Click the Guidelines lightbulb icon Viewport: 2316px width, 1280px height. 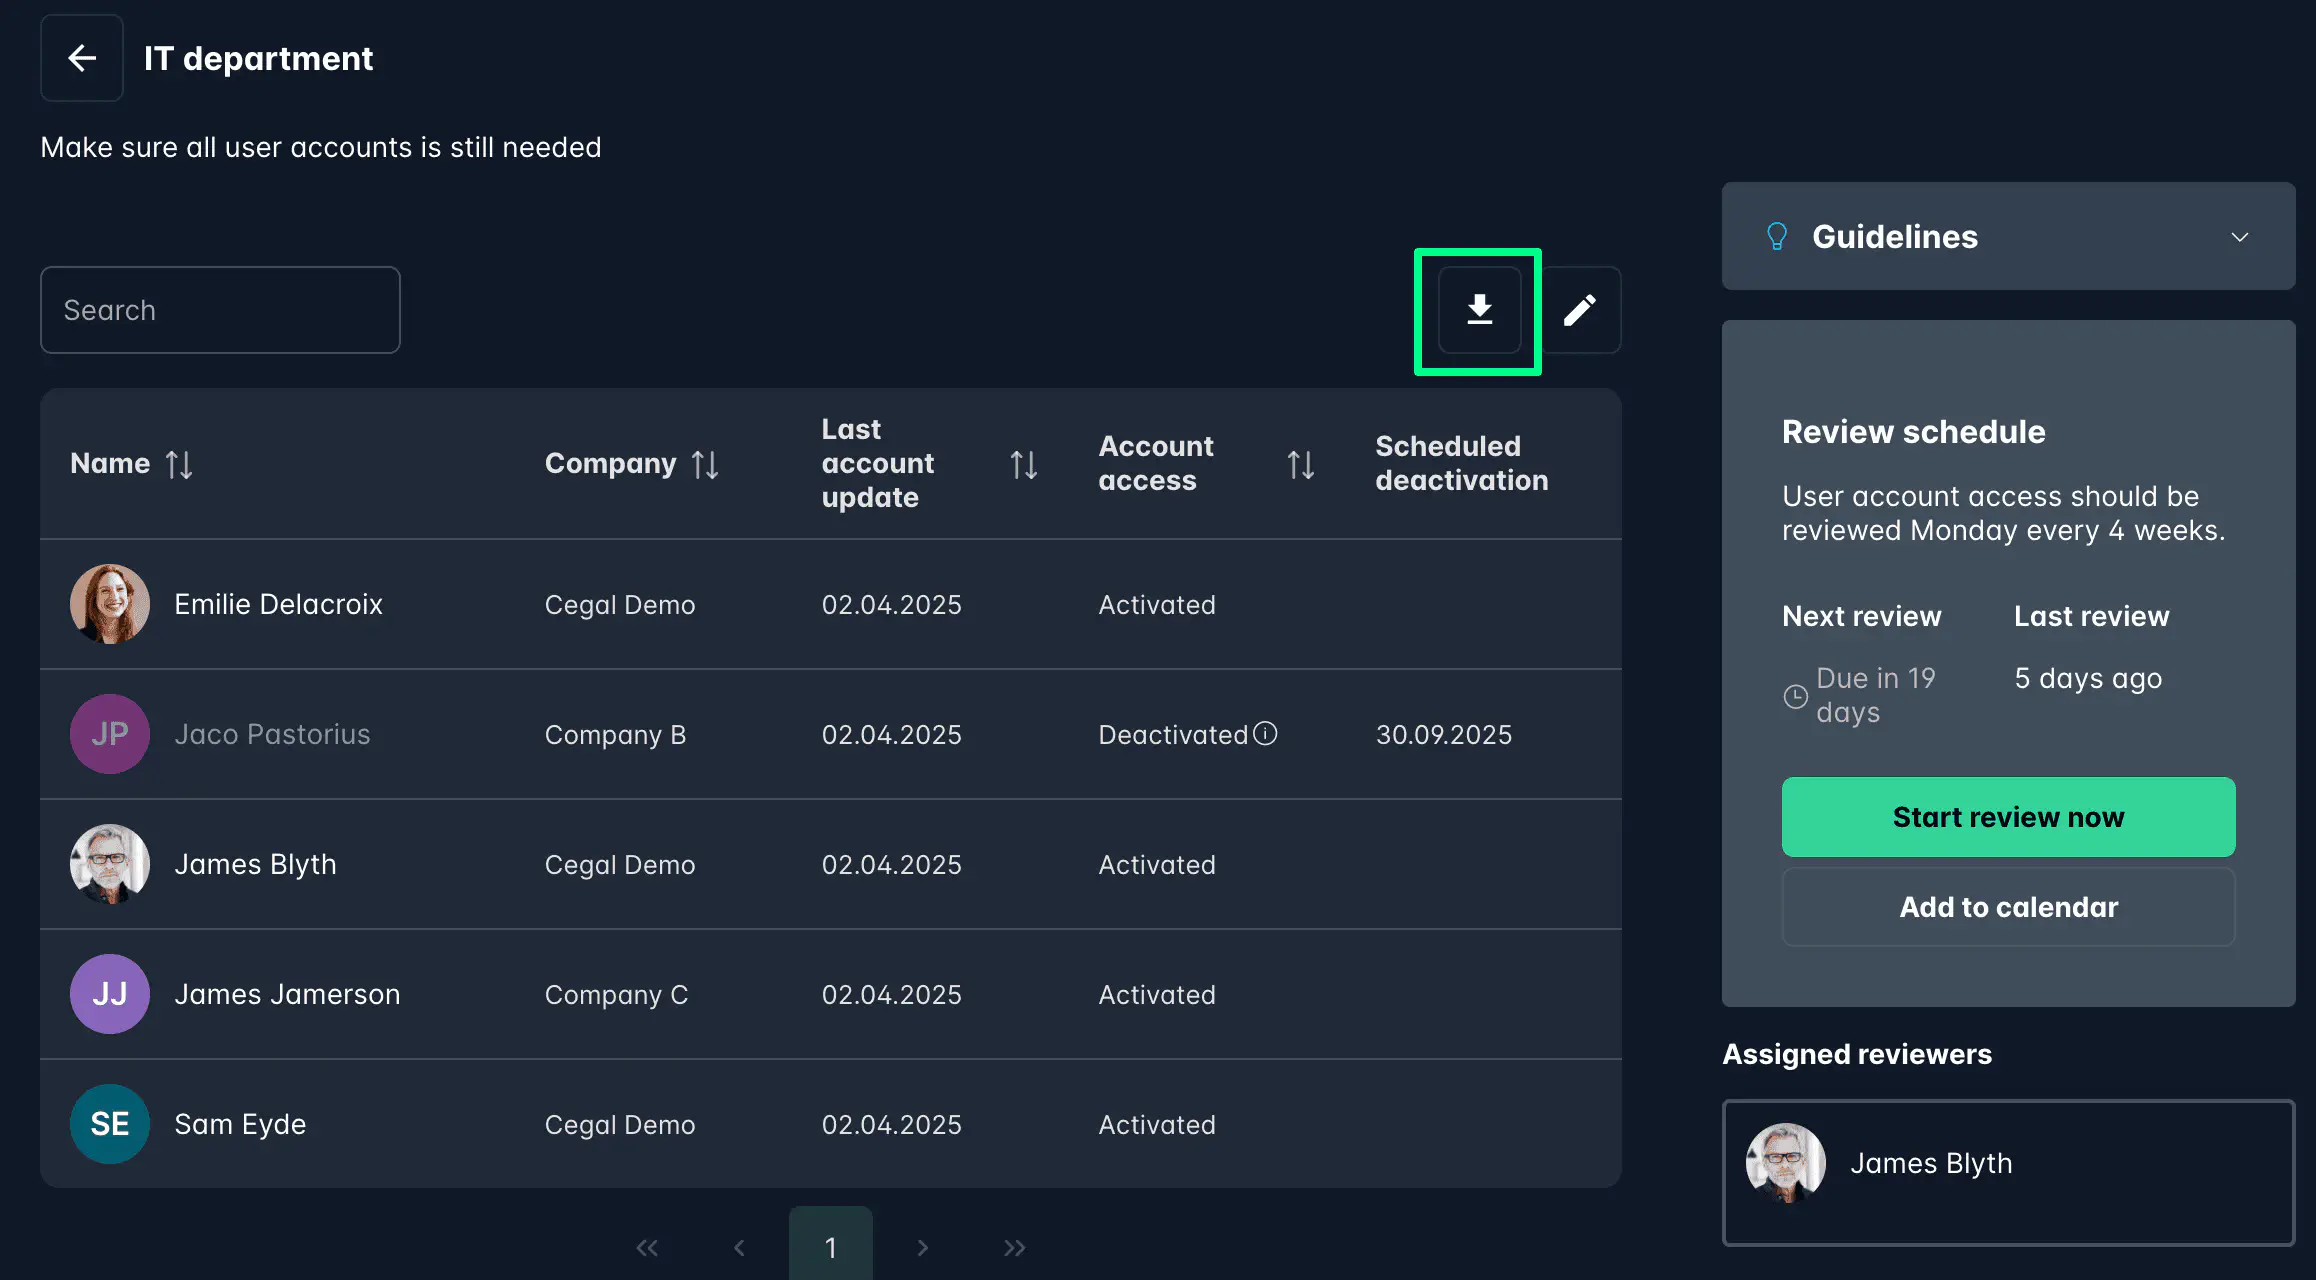point(1777,237)
